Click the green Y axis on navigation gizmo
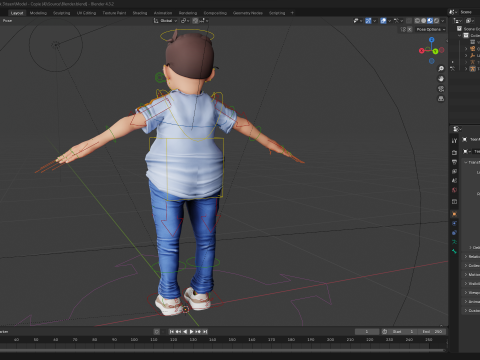Screen dimensions: 480x360 pyautogui.click(x=435, y=51)
